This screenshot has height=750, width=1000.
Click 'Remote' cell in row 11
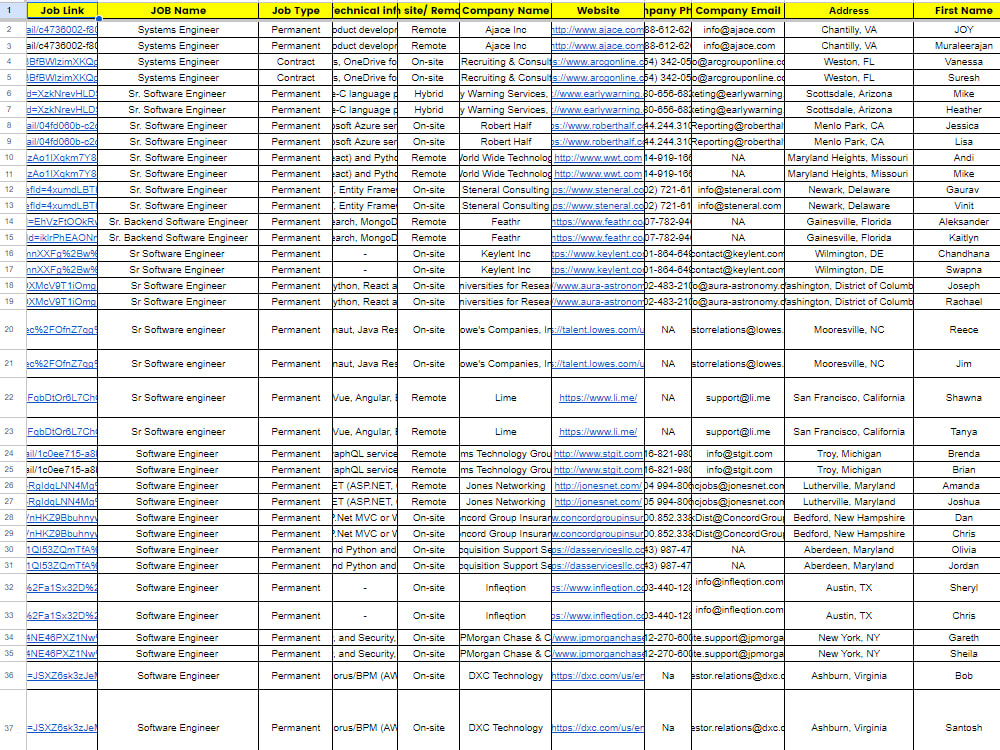[429, 173]
